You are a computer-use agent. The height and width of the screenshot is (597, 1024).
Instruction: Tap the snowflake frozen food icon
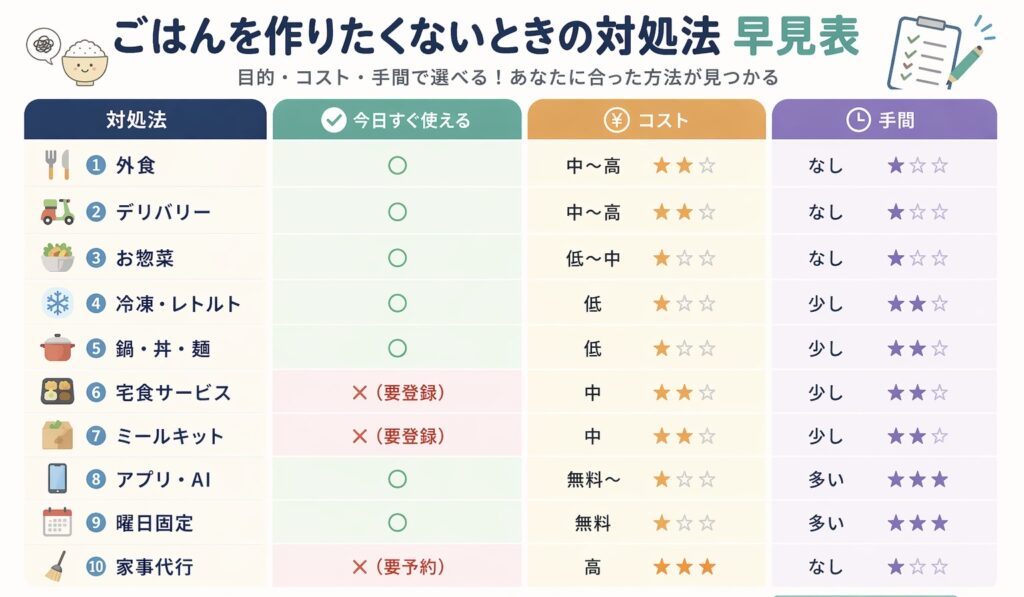(x=57, y=304)
